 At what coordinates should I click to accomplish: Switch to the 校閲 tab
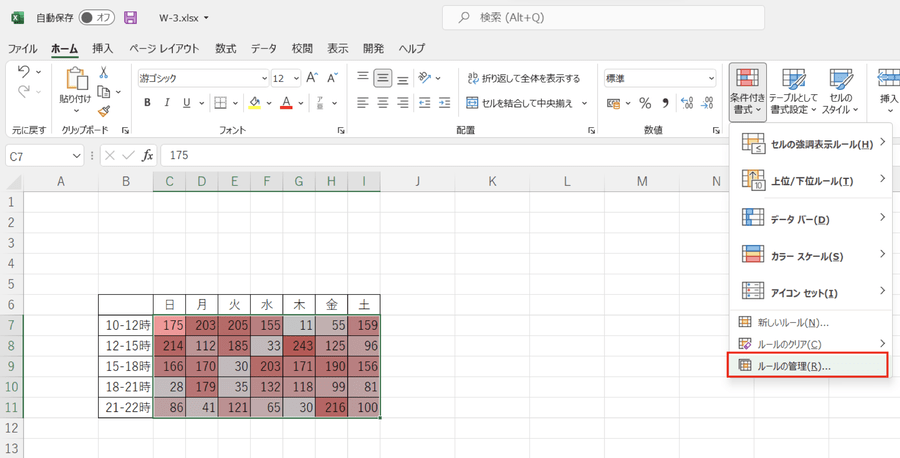[x=302, y=48]
